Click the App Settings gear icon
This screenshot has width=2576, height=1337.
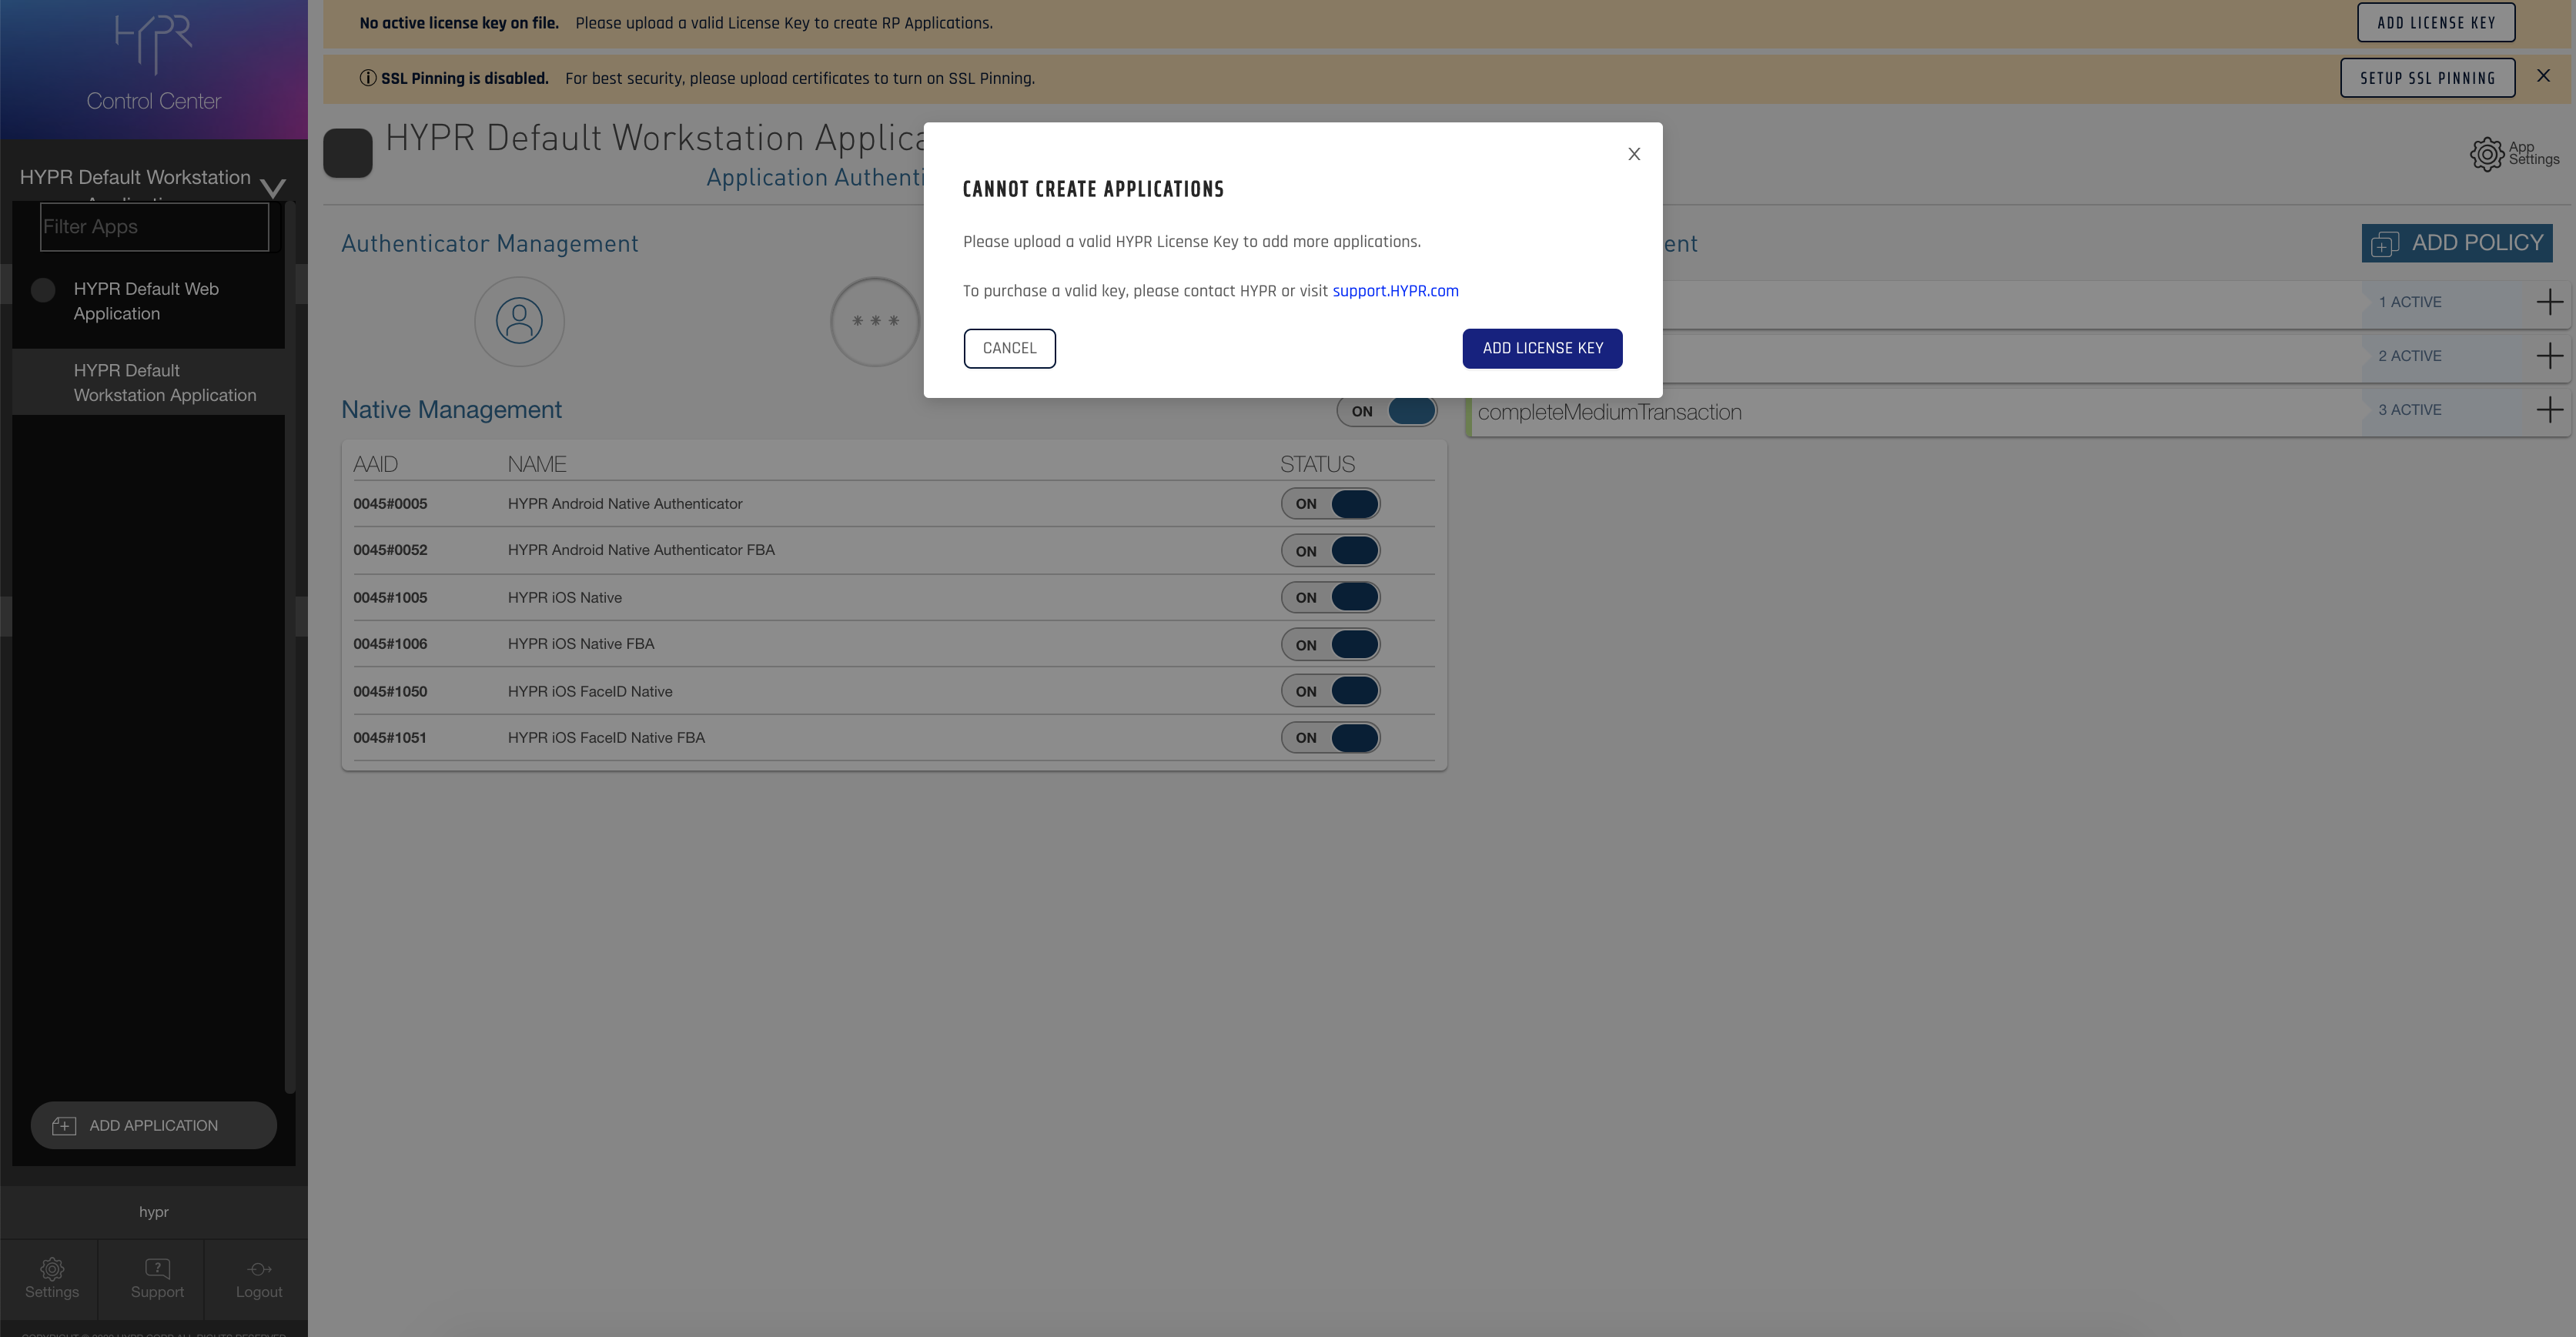click(x=2486, y=154)
